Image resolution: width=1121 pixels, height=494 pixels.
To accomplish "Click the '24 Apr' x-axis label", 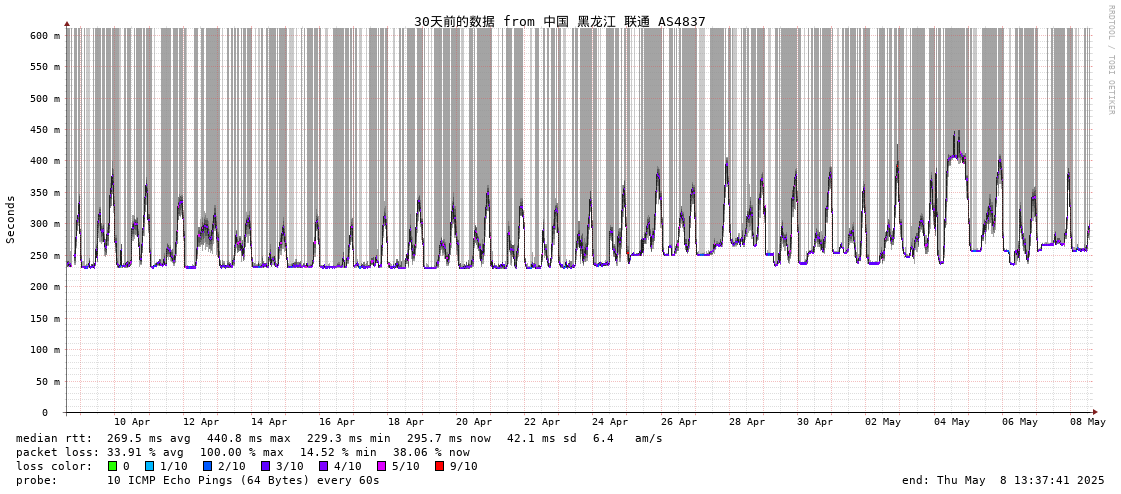I will point(611,422).
